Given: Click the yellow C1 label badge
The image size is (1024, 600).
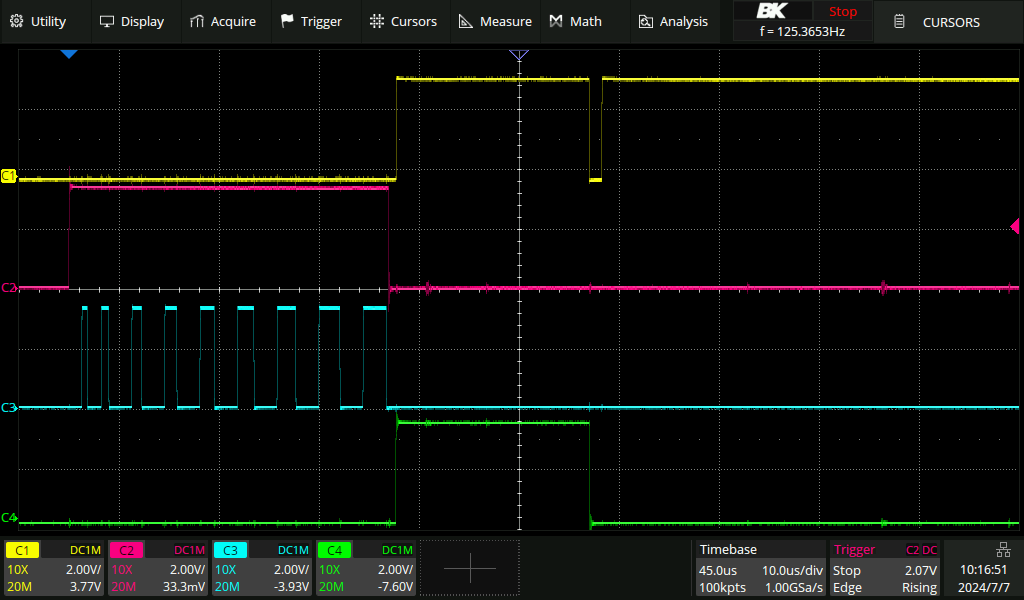Looking at the screenshot, I should [22, 550].
